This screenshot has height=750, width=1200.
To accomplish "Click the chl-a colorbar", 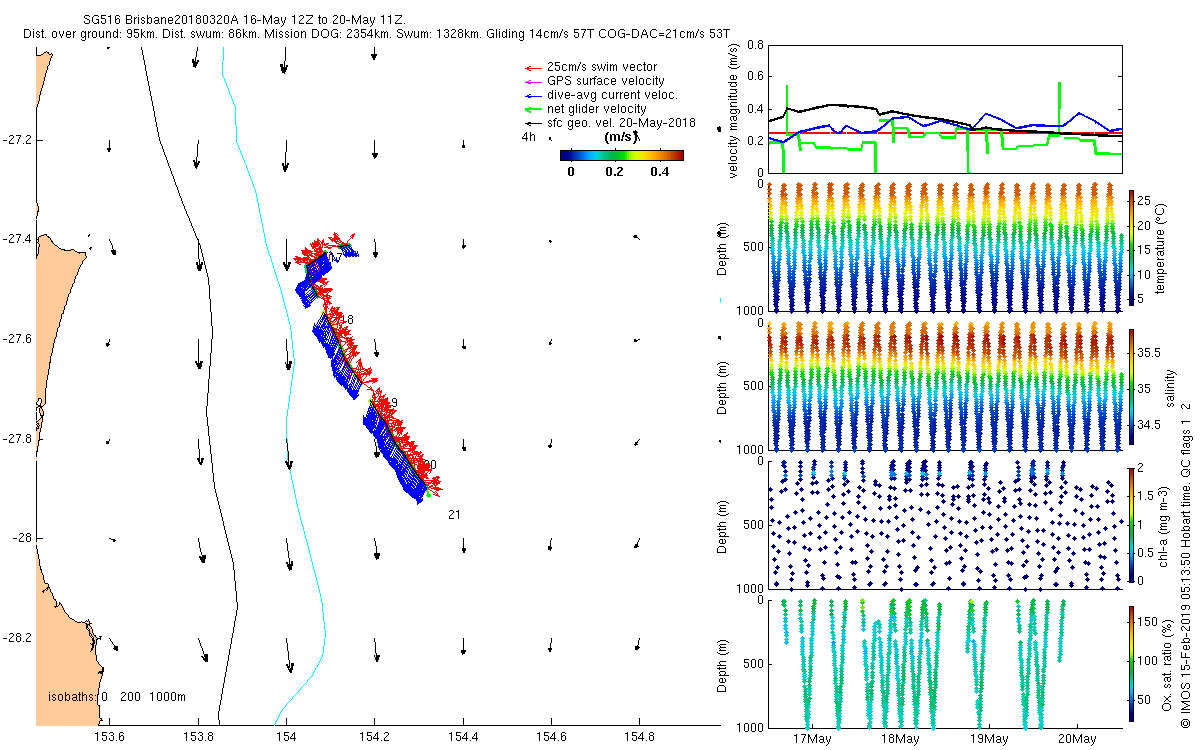I will click(x=1132, y=525).
